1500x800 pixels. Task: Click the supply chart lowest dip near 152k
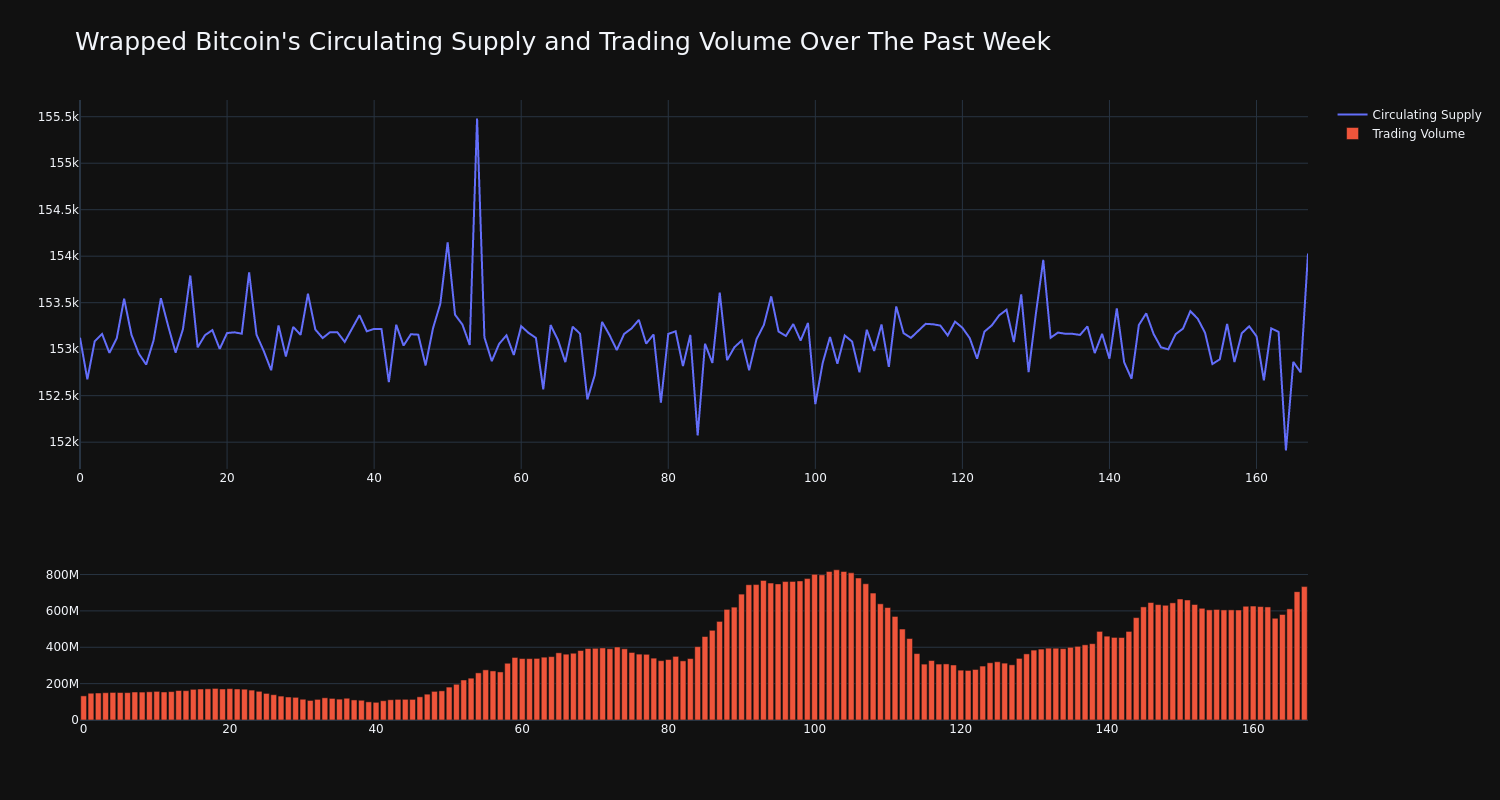pos(1286,449)
